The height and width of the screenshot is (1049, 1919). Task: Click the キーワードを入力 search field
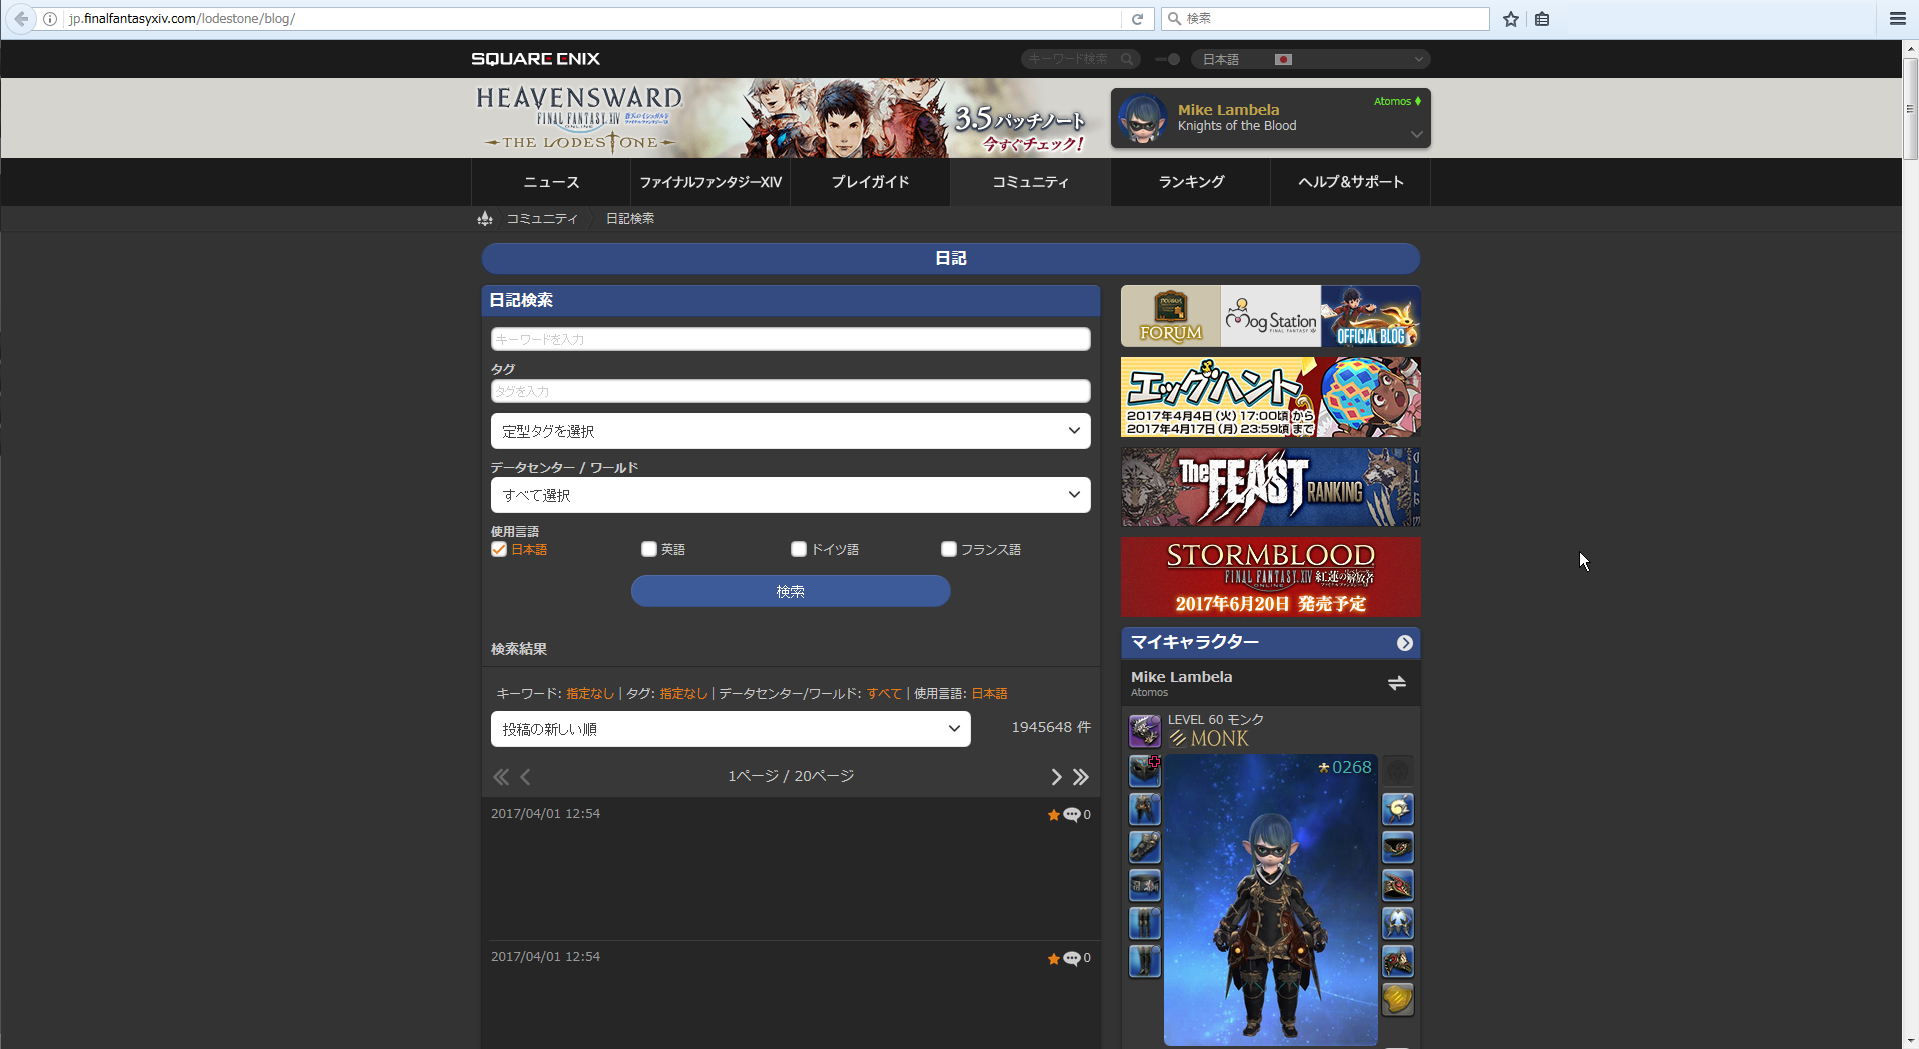tap(790, 339)
